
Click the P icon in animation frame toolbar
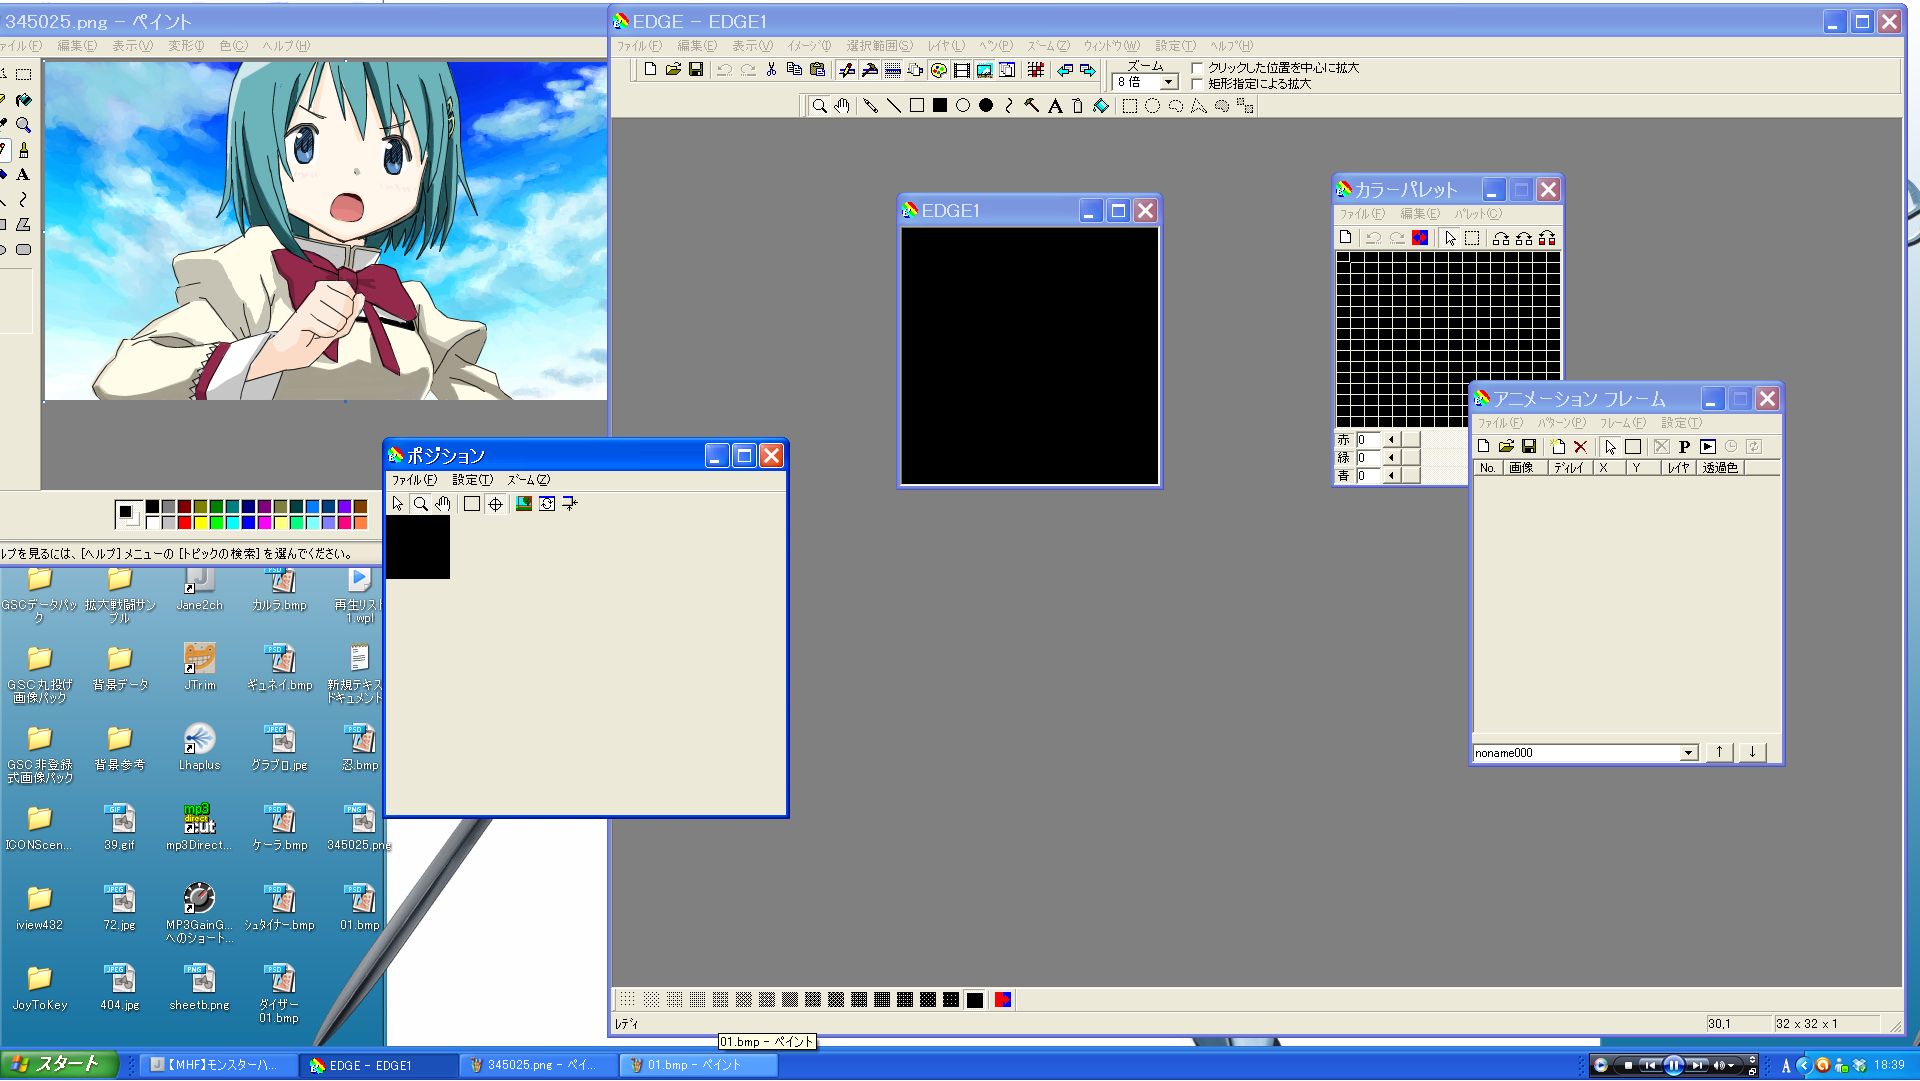(1684, 447)
